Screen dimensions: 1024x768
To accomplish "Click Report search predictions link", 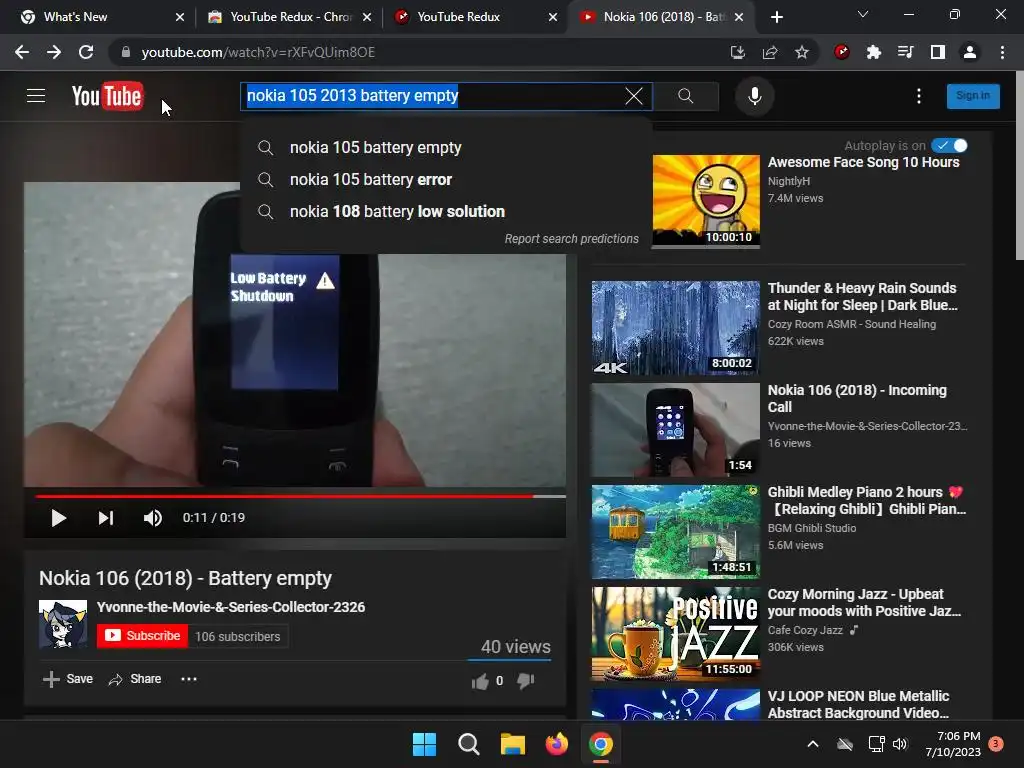I will tap(571, 239).
